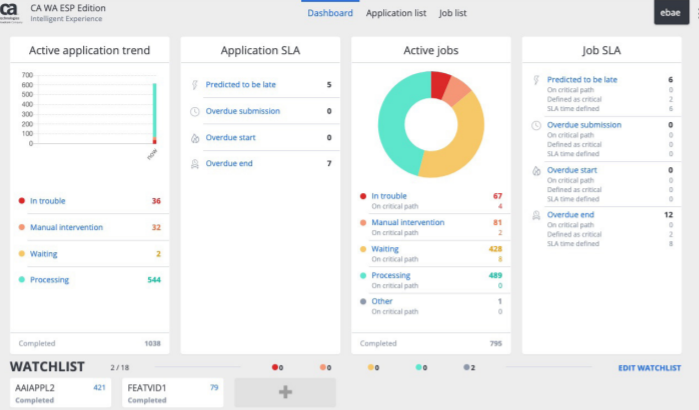Click the flame icon beside Application SLA Overdue start
The height and width of the screenshot is (410, 699).
[195, 138]
